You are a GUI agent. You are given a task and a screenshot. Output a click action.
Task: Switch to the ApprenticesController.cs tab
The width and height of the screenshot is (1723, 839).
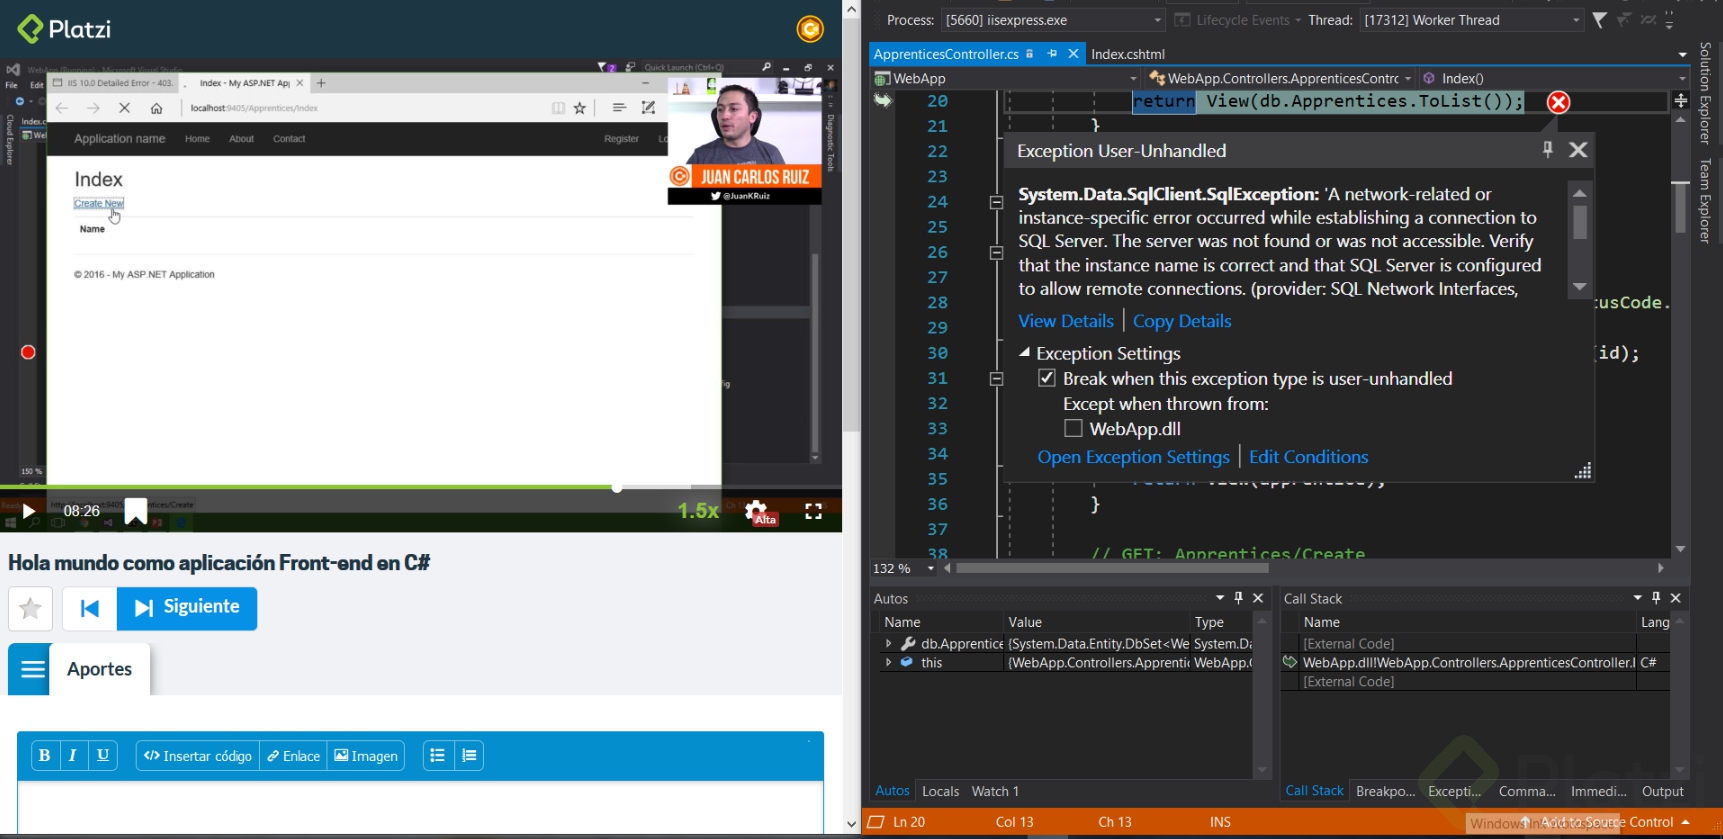(946, 54)
